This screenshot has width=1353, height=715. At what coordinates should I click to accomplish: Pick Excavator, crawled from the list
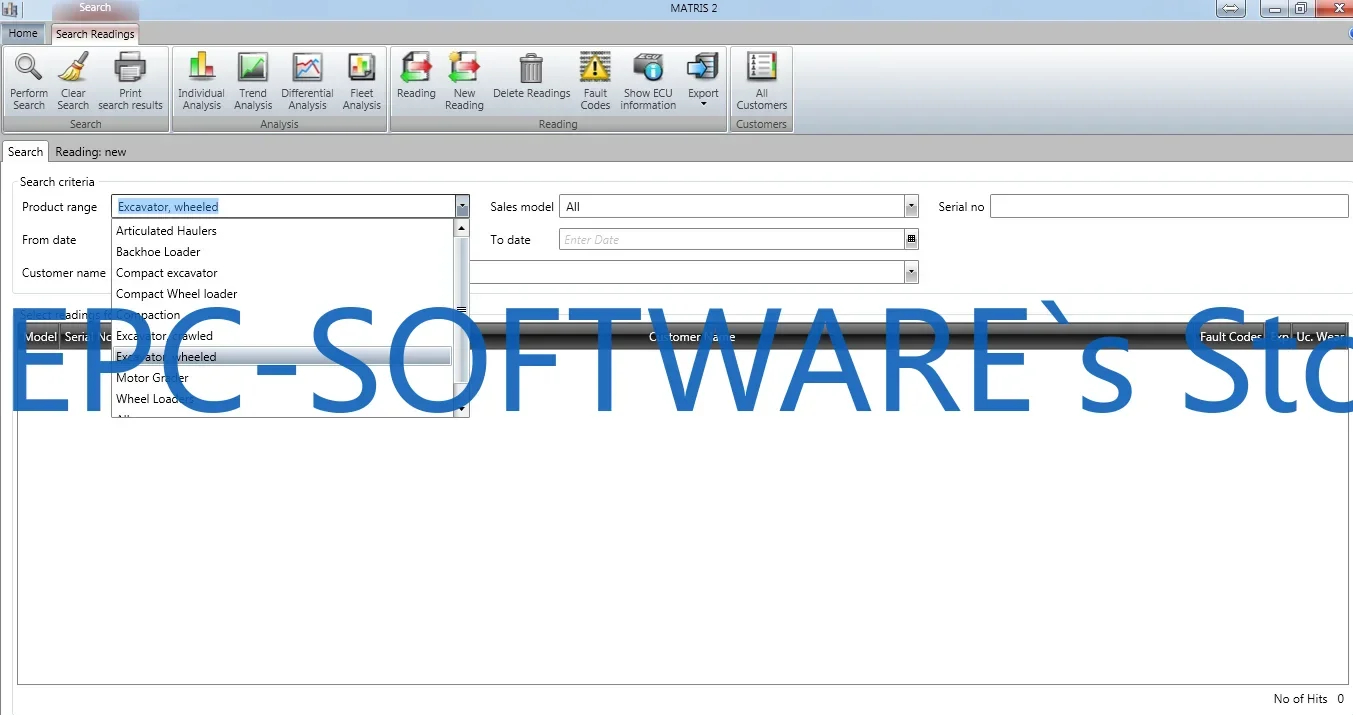point(283,336)
